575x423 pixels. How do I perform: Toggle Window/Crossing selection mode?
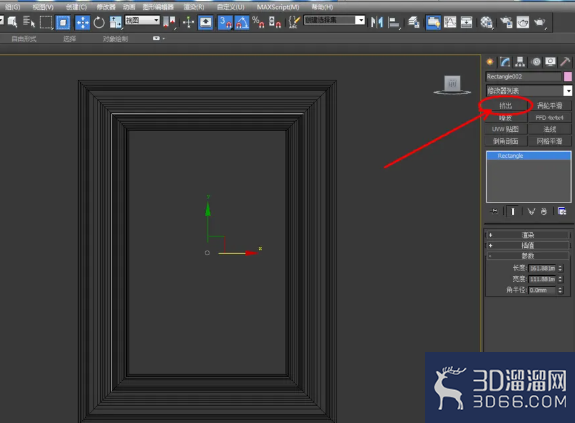coord(63,22)
